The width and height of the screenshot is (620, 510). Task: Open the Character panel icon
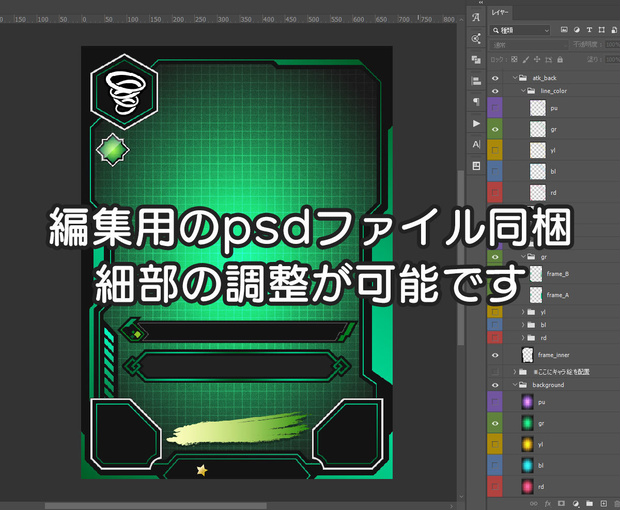pyautogui.click(x=476, y=145)
